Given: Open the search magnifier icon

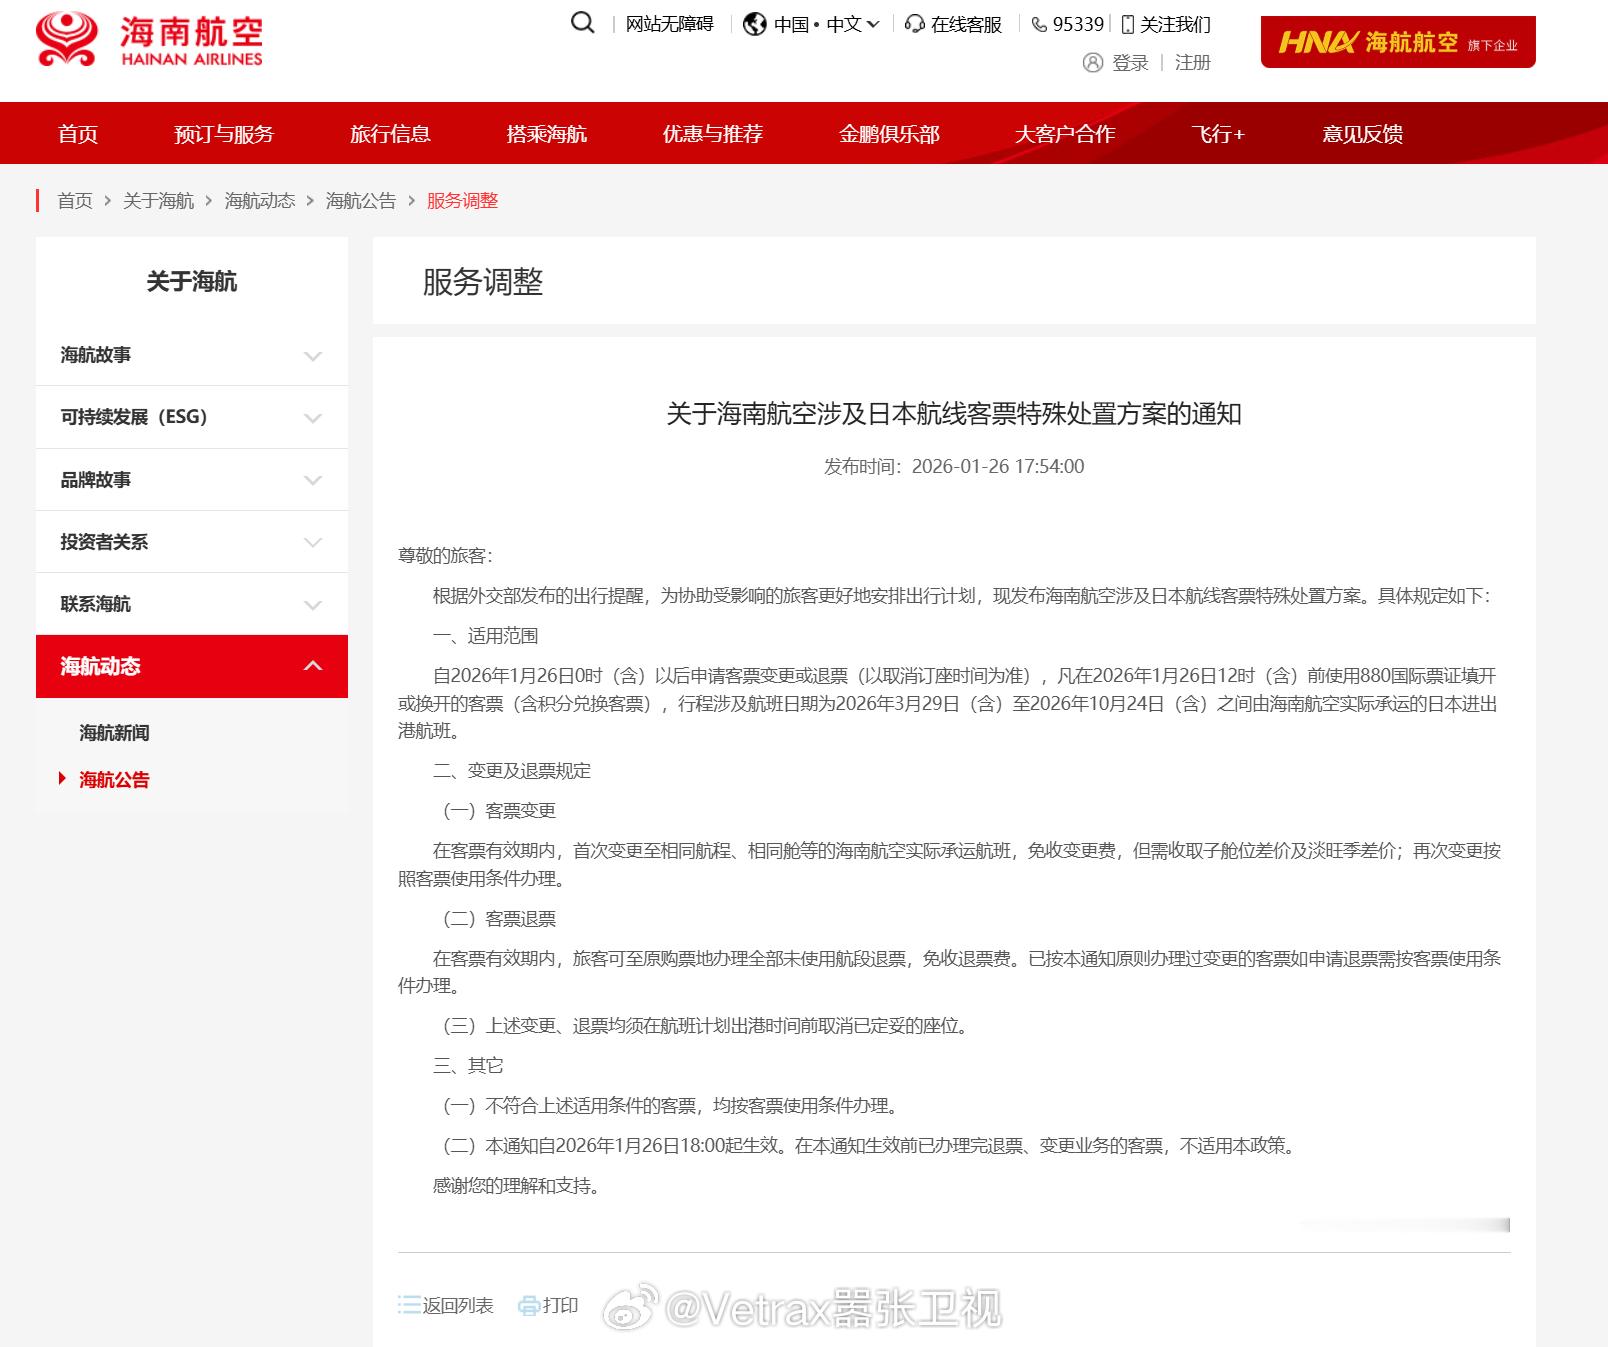Looking at the screenshot, I should click(582, 23).
